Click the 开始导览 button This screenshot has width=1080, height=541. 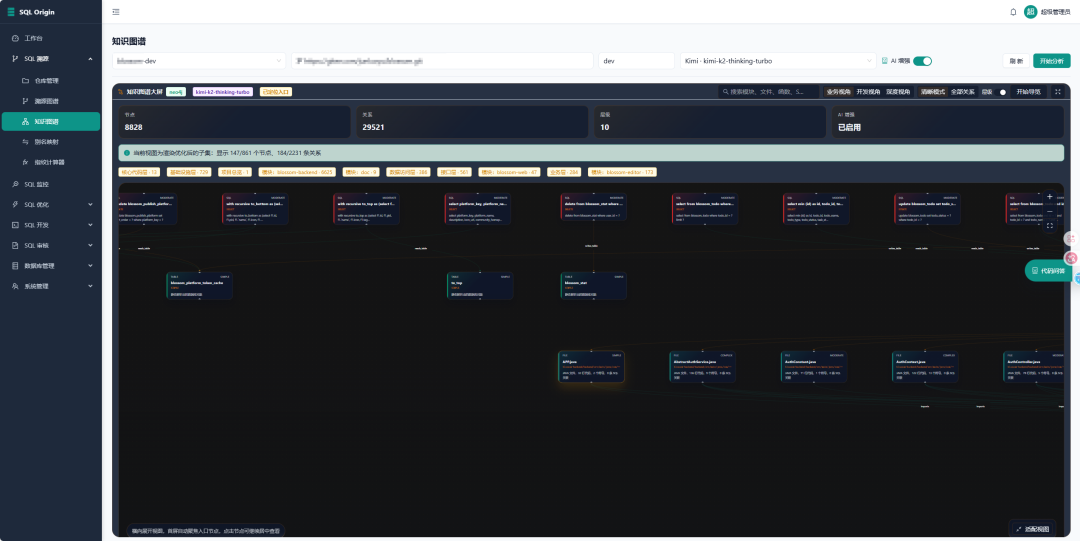pos(1028,91)
